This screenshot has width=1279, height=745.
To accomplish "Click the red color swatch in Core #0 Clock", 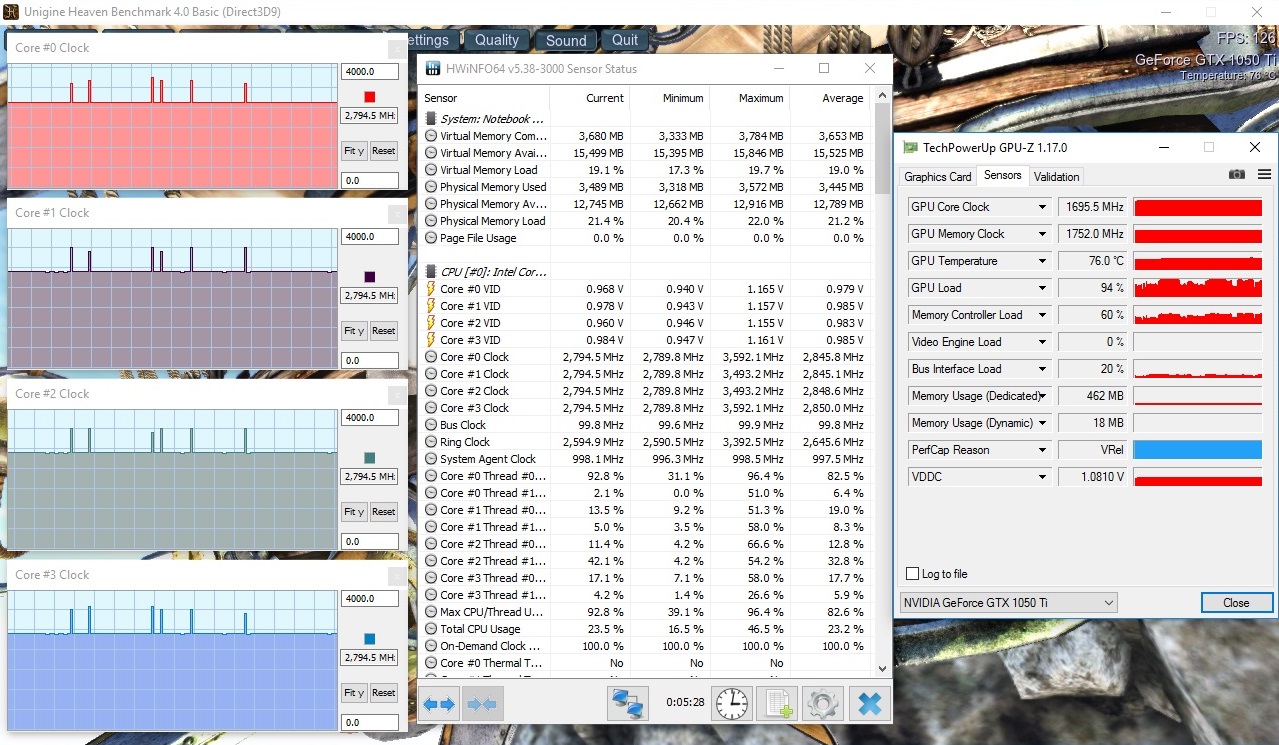I will click(x=369, y=96).
